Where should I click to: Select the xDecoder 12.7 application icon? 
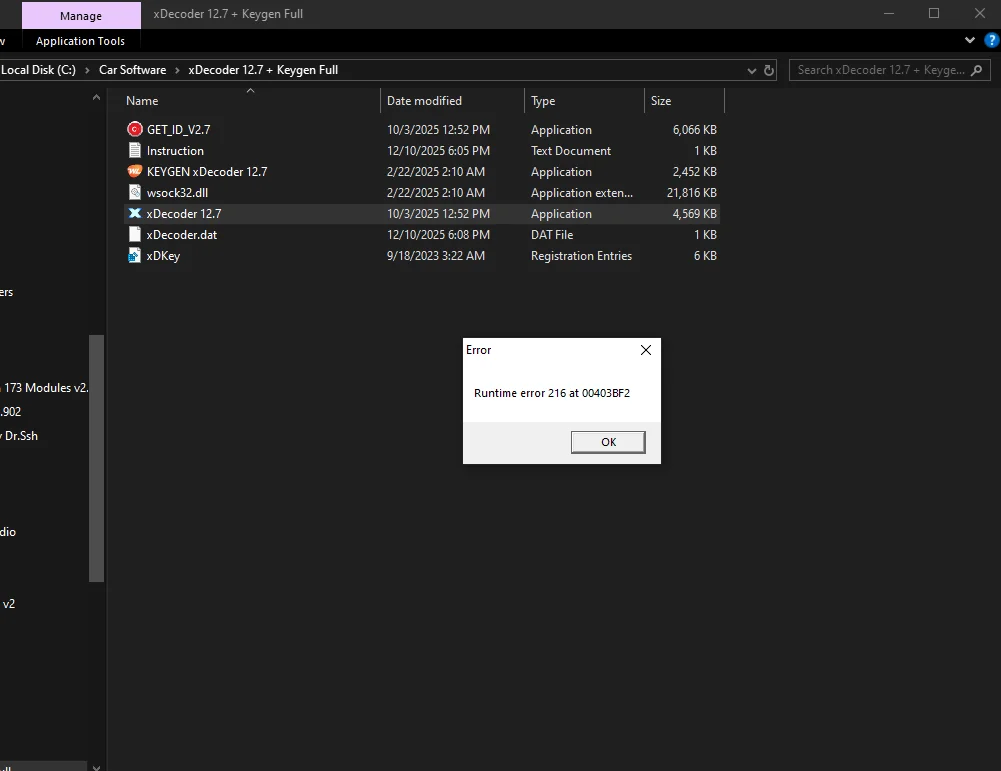135,213
